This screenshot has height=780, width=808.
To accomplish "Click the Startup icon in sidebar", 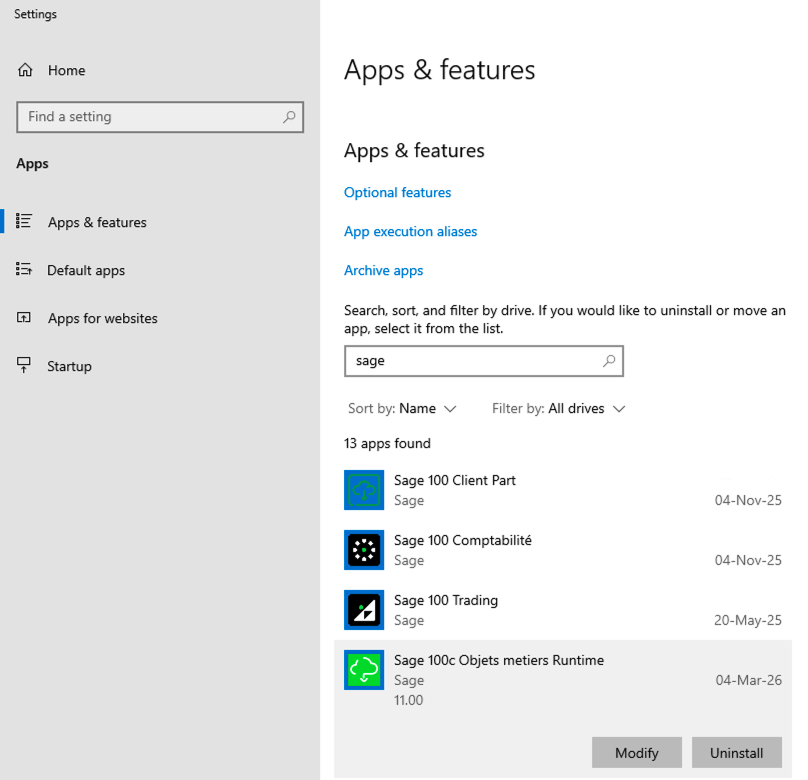I will coord(24,366).
